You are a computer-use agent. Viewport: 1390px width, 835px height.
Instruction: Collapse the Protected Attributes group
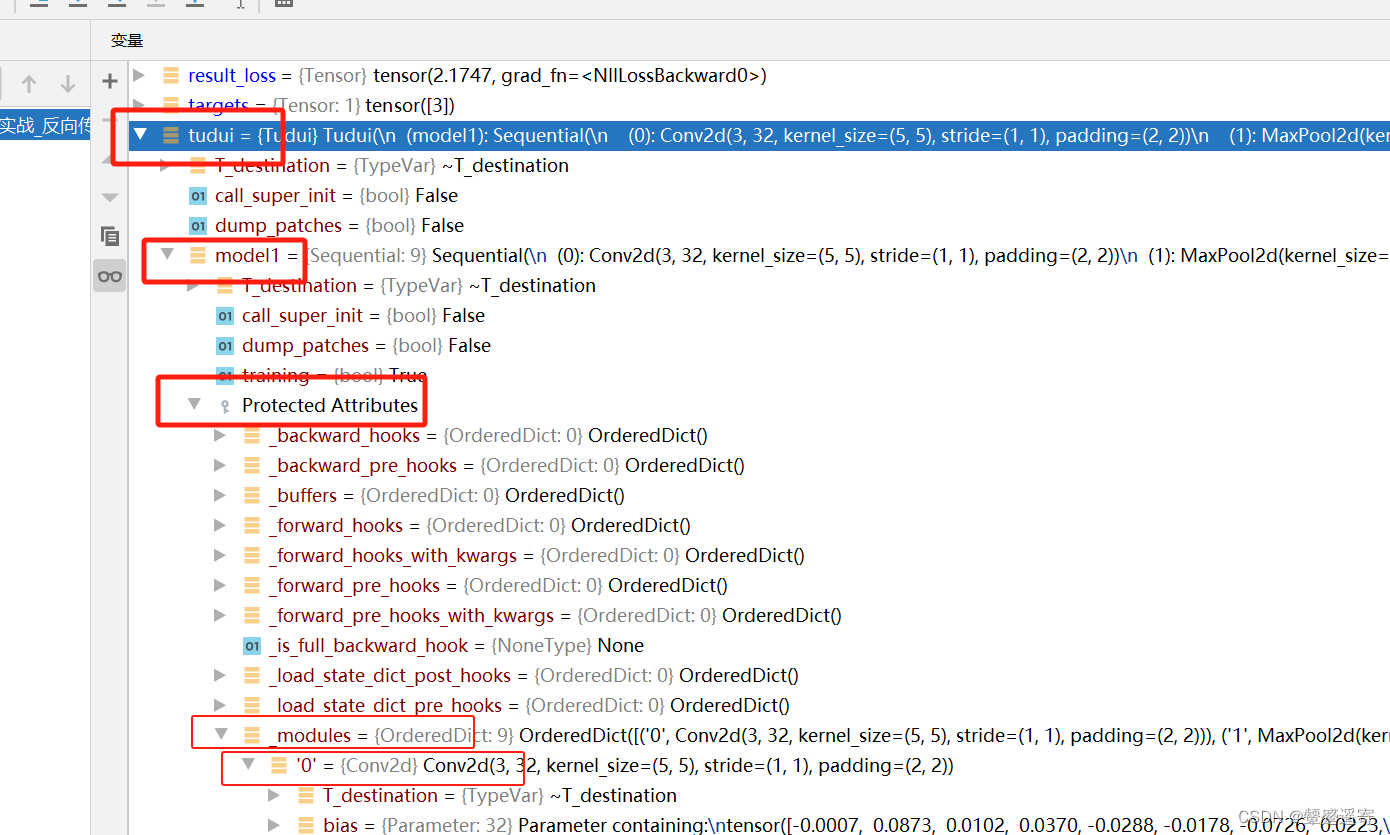click(x=194, y=404)
